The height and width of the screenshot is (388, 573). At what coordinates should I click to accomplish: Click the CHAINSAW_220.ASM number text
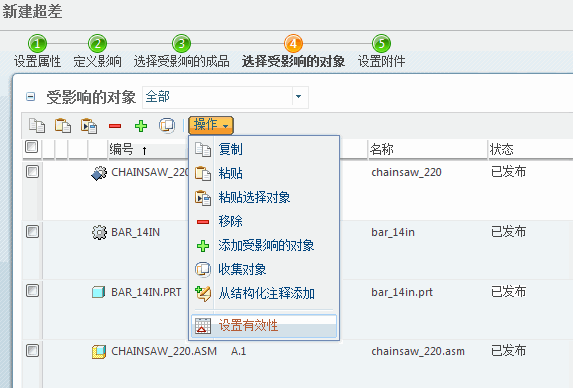164,351
